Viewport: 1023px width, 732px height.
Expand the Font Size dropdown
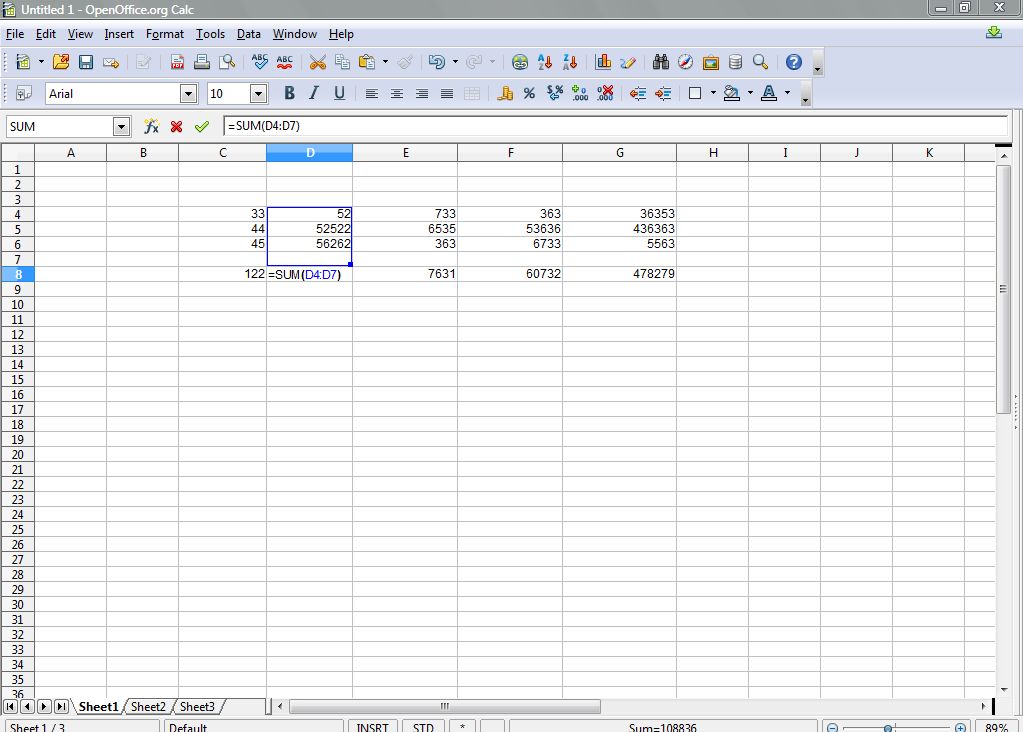point(258,94)
